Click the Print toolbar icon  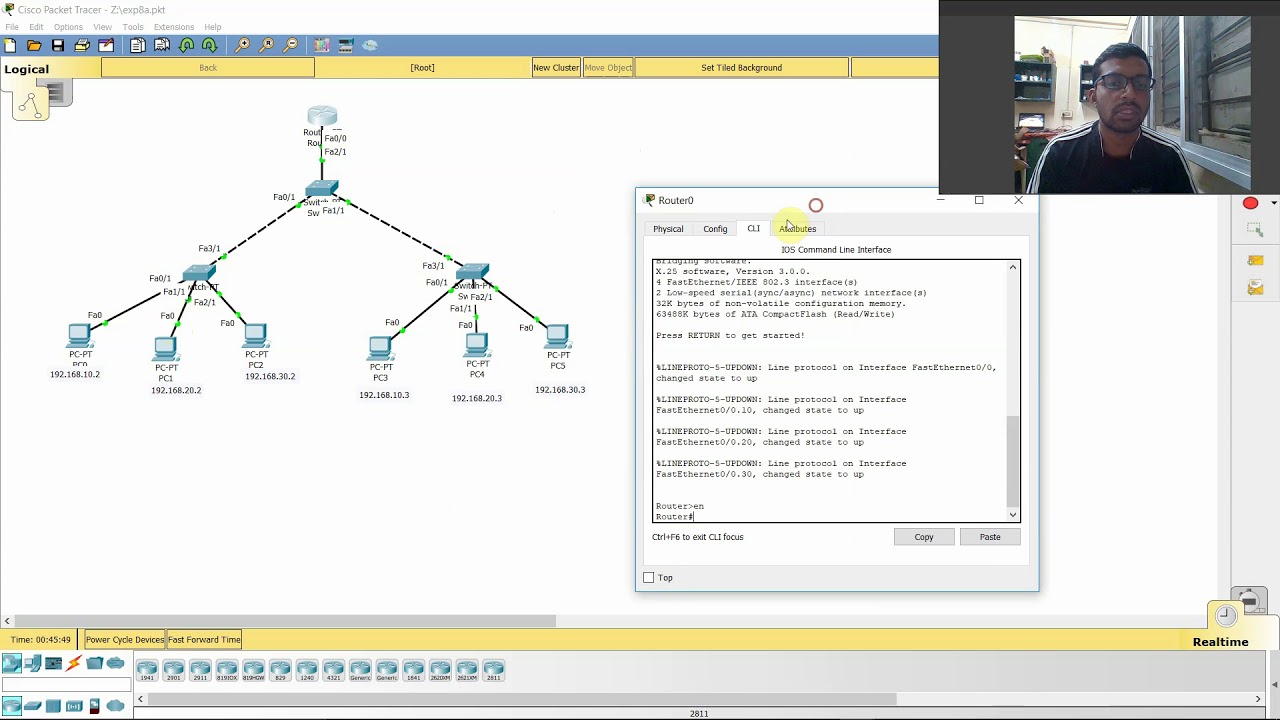click(x=82, y=45)
